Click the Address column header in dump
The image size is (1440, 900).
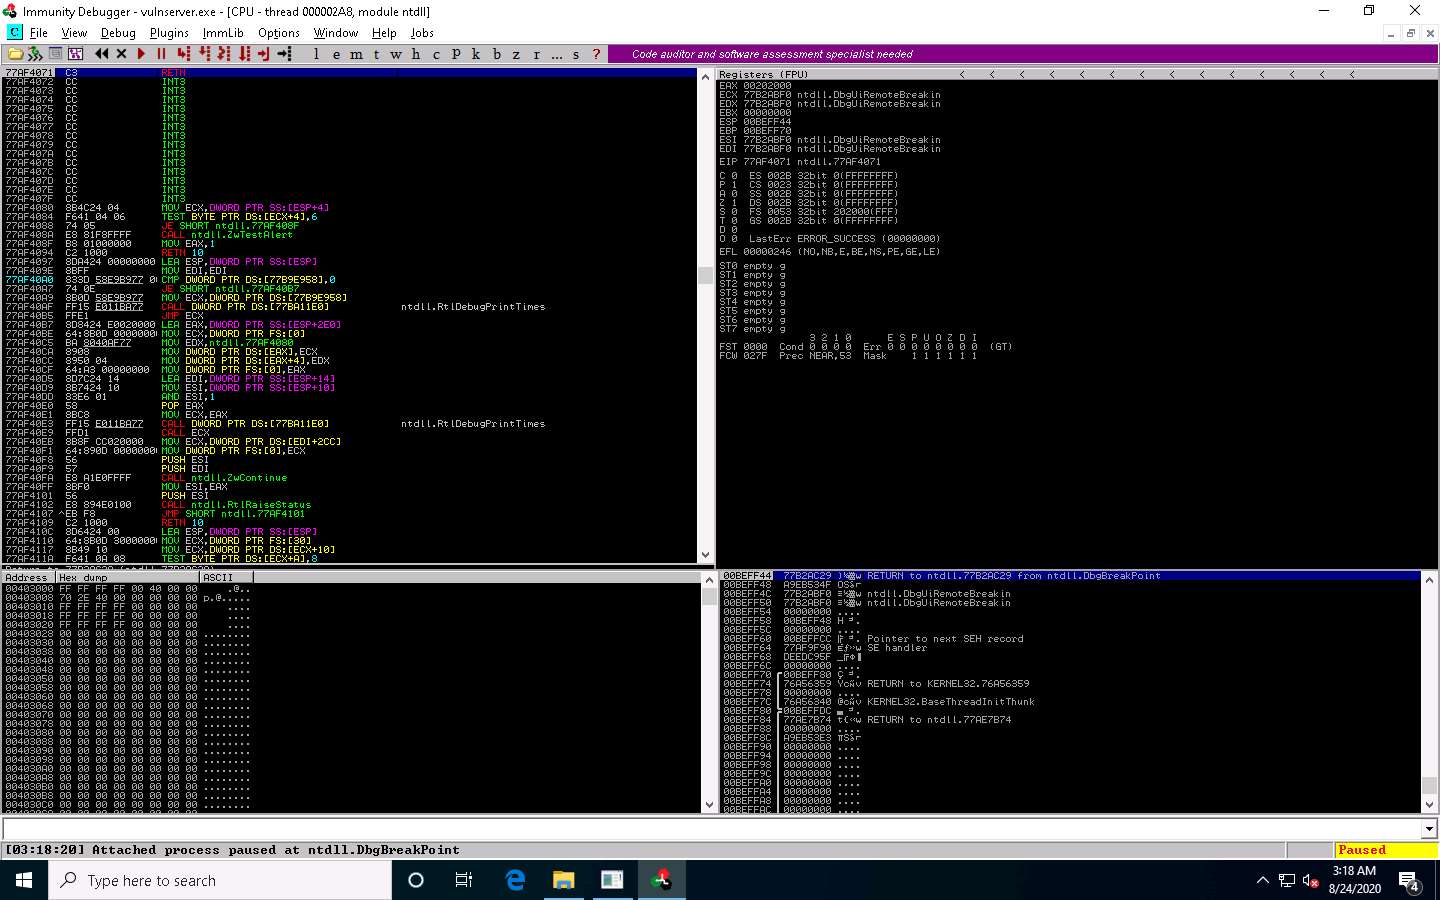[x=28, y=577]
